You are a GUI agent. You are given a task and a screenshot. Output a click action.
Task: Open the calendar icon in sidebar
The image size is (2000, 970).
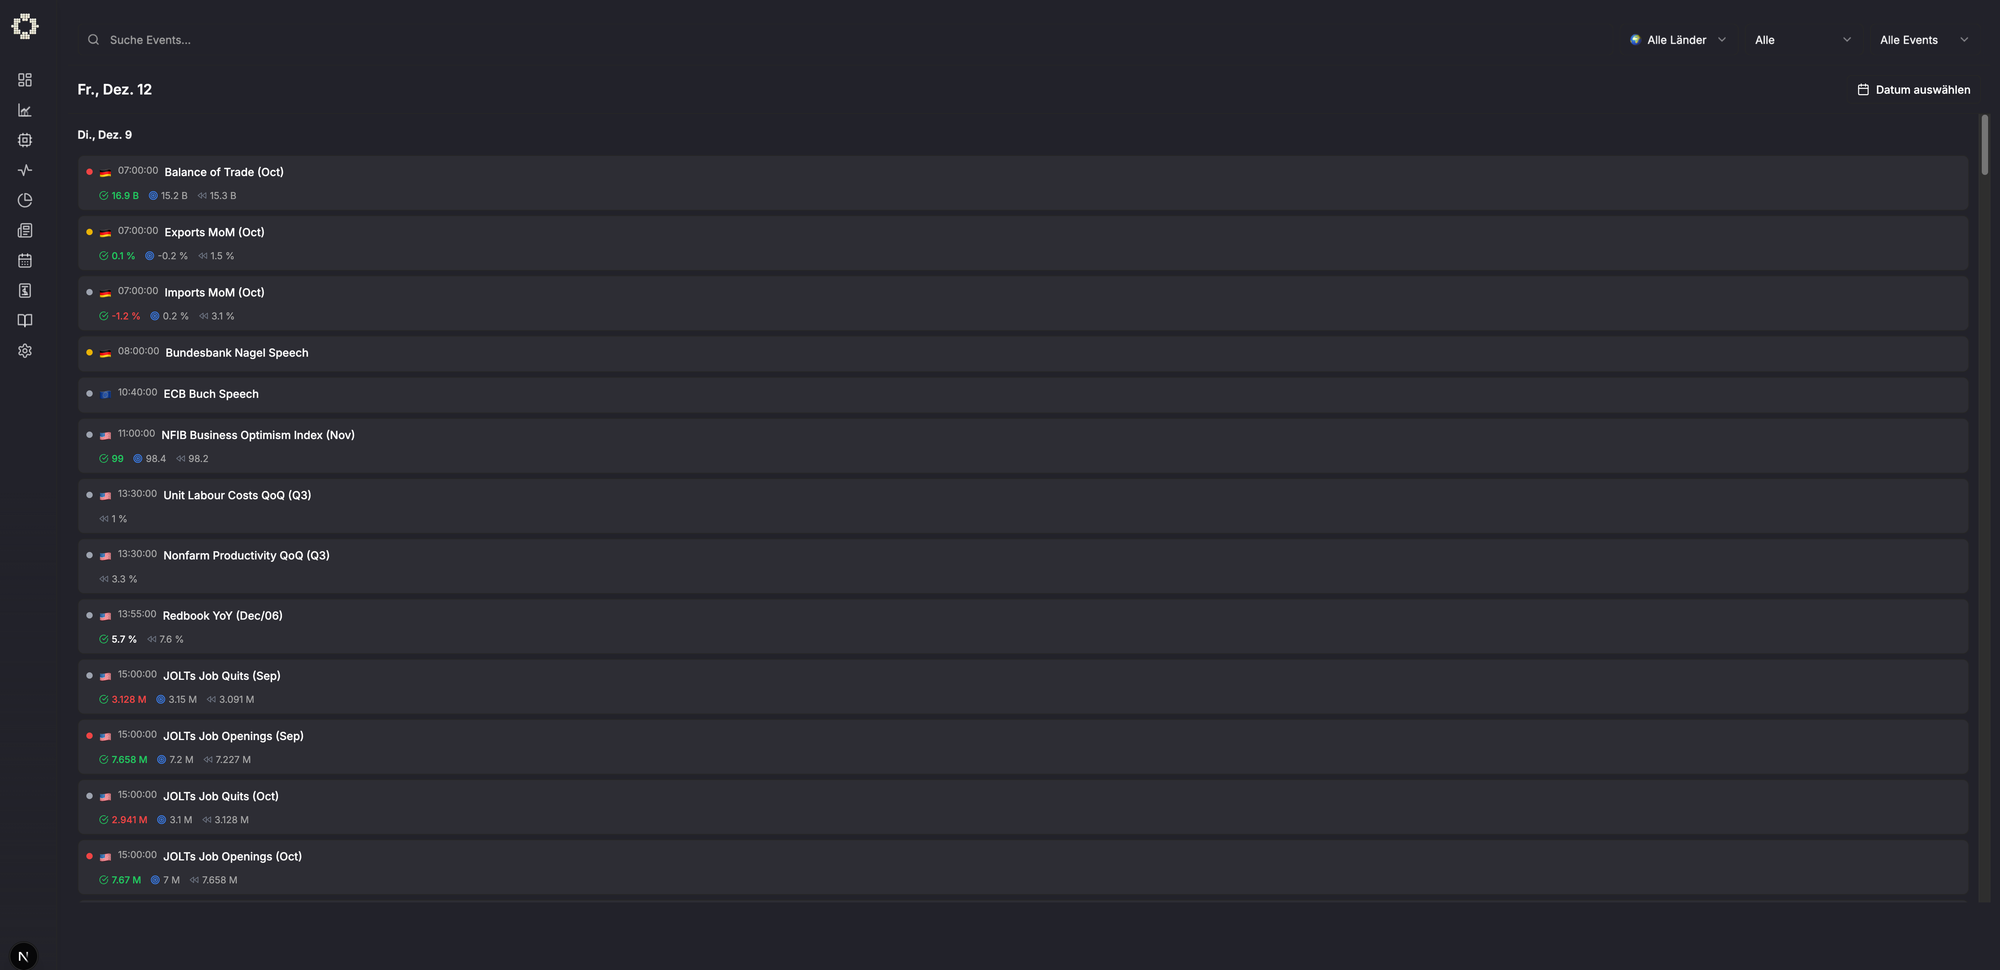tap(25, 260)
